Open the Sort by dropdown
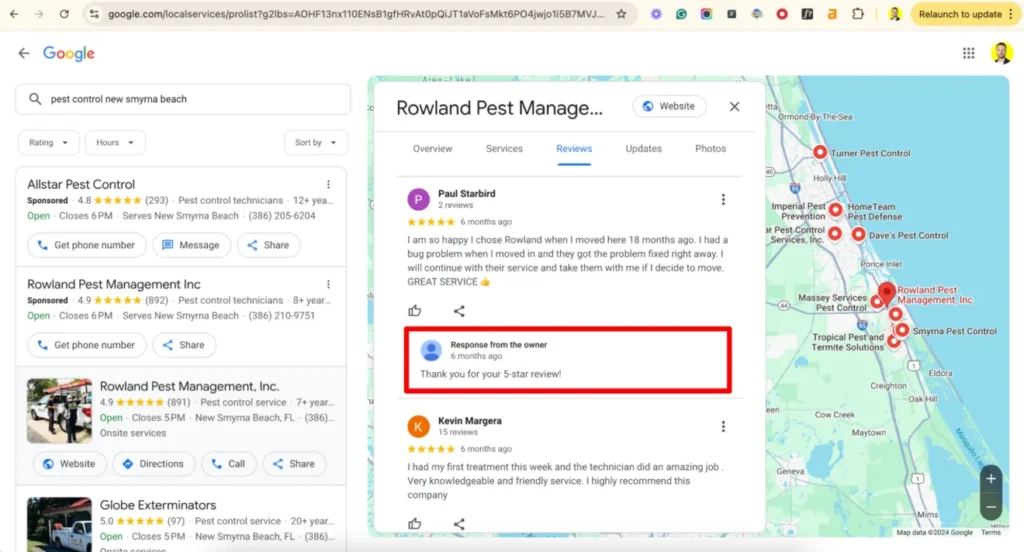Screen dimensions: 1024x552 (316, 143)
